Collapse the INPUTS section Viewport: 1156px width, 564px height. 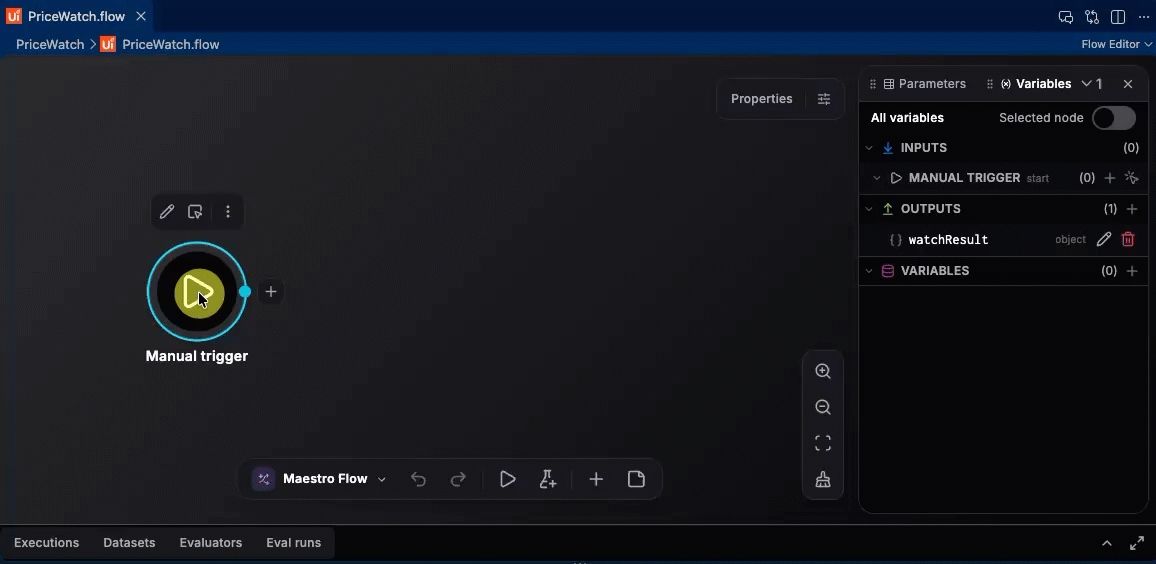click(869, 148)
